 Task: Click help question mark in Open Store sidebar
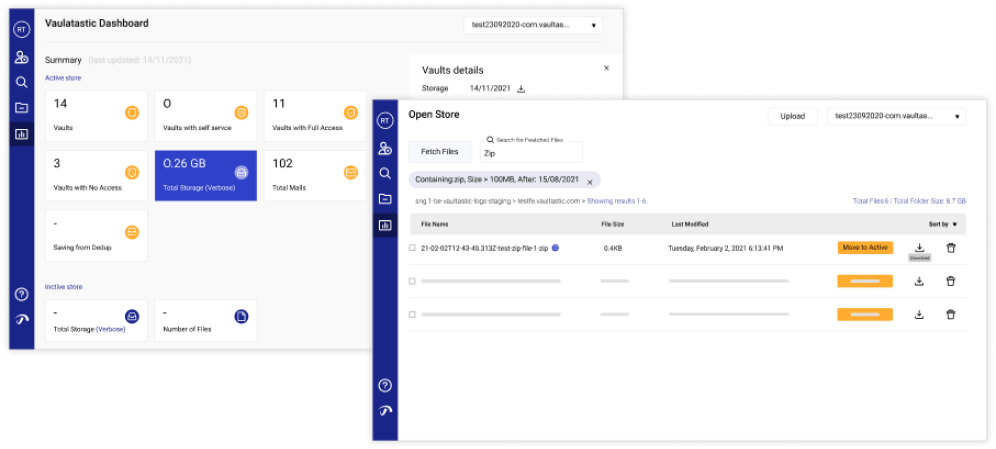coord(385,385)
